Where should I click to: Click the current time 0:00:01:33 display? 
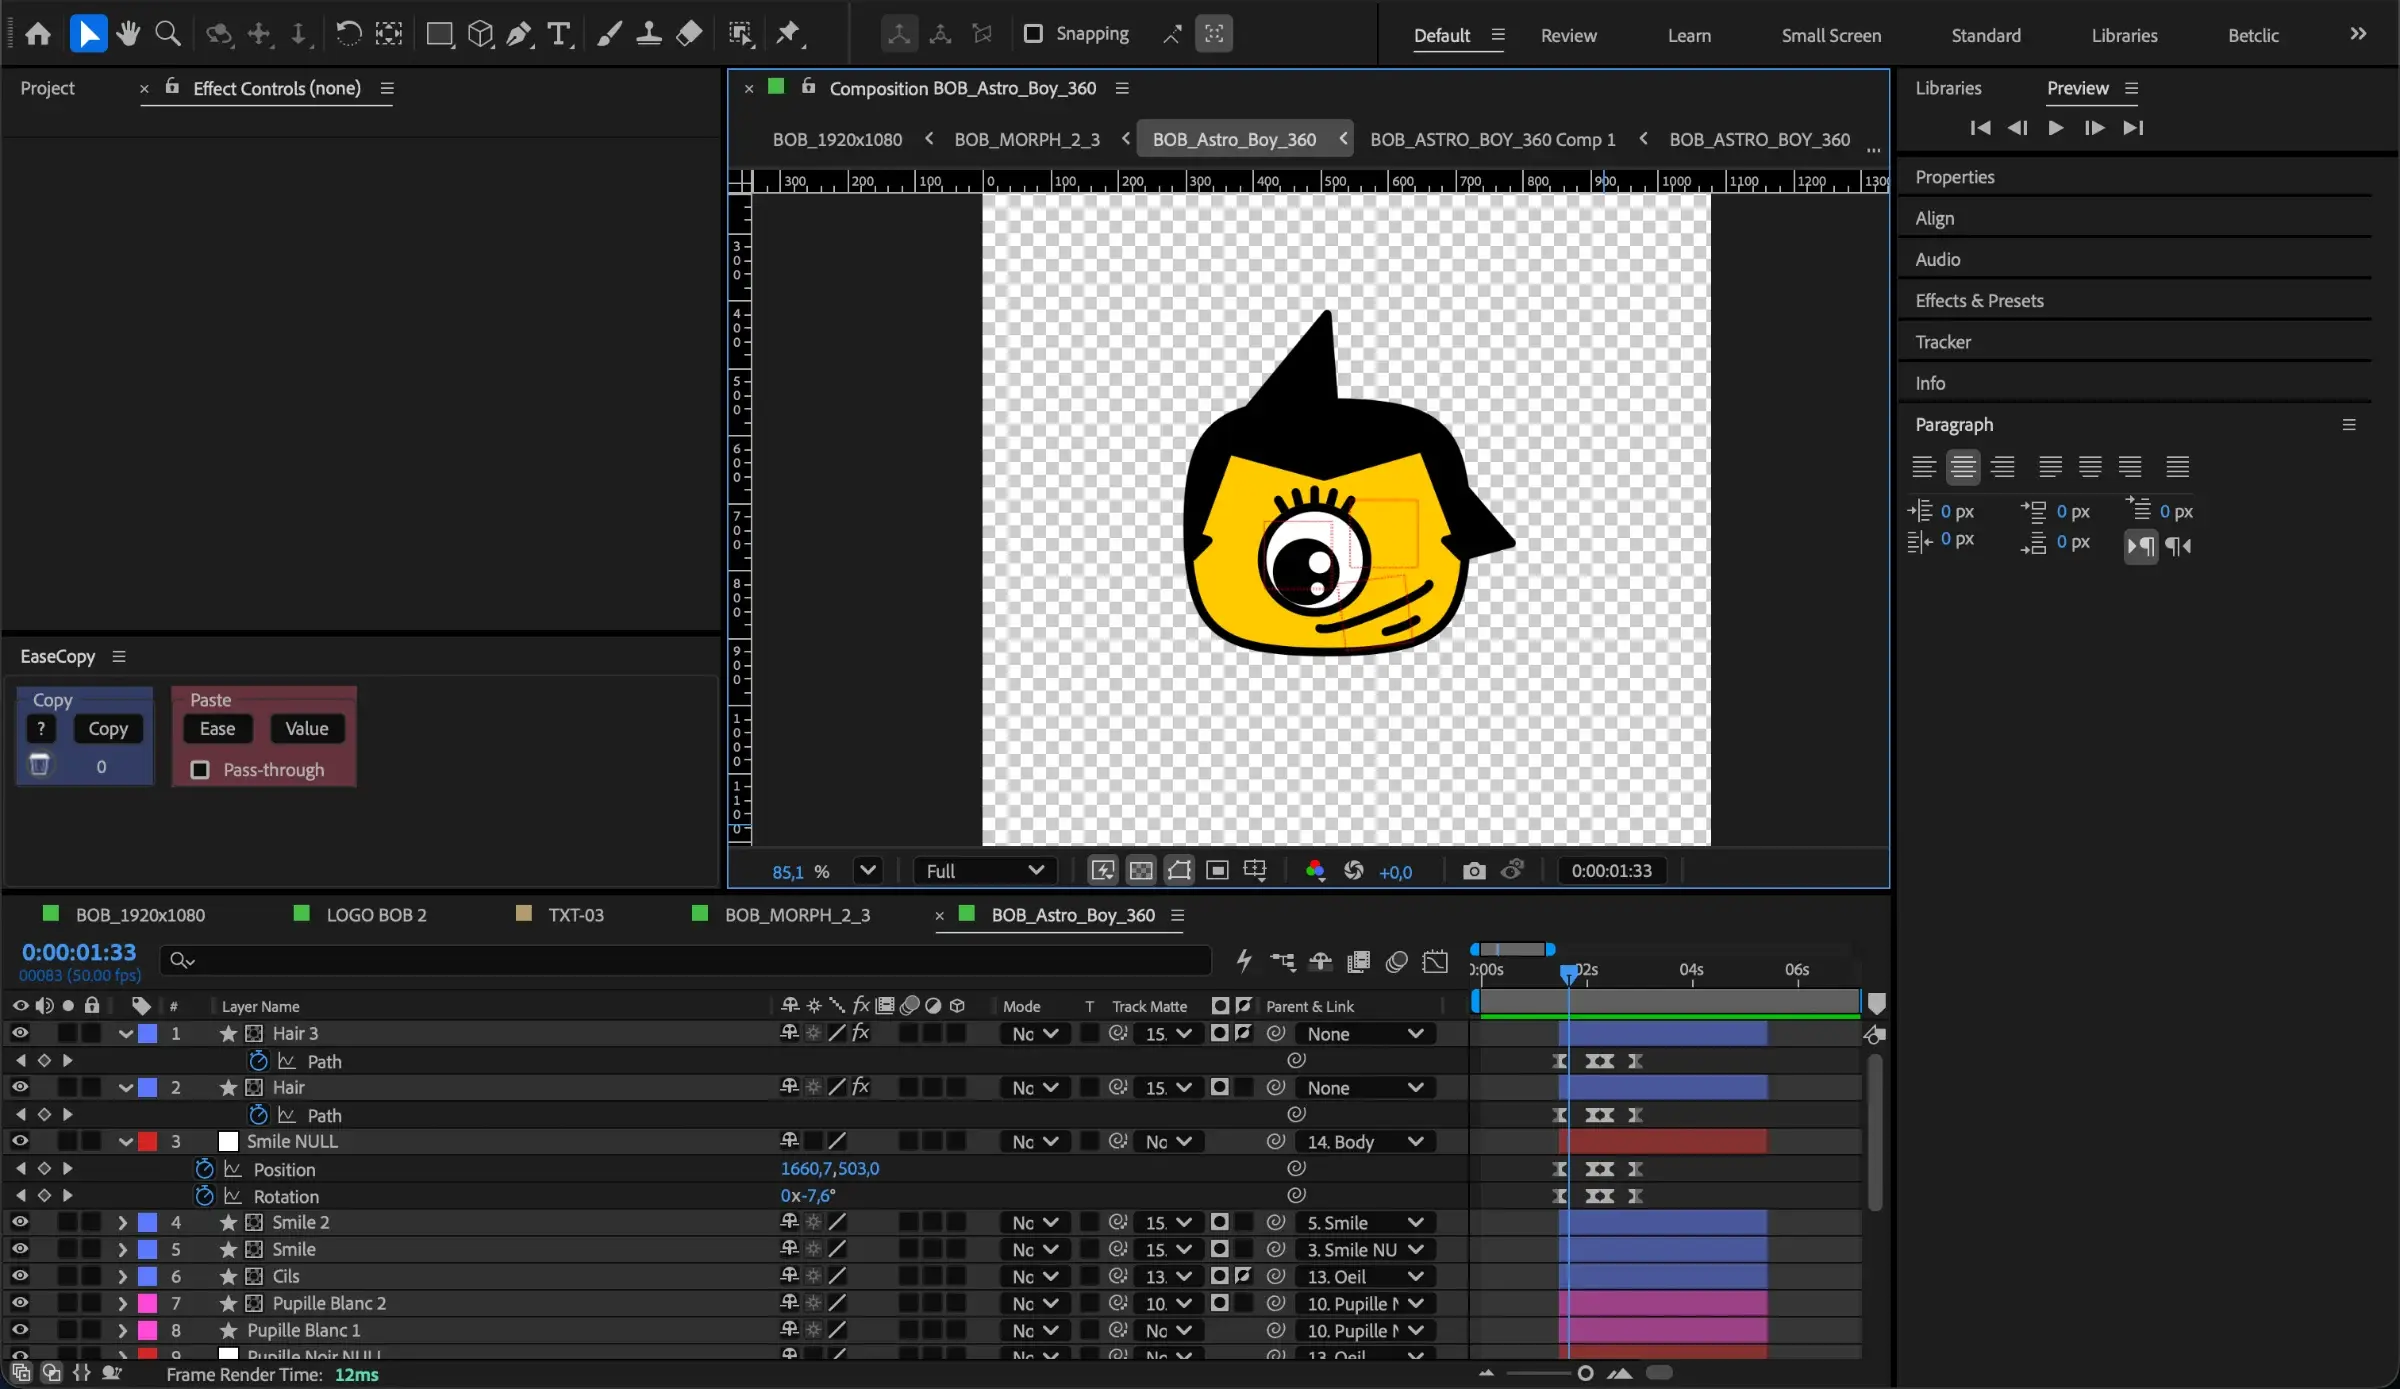point(79,953)
